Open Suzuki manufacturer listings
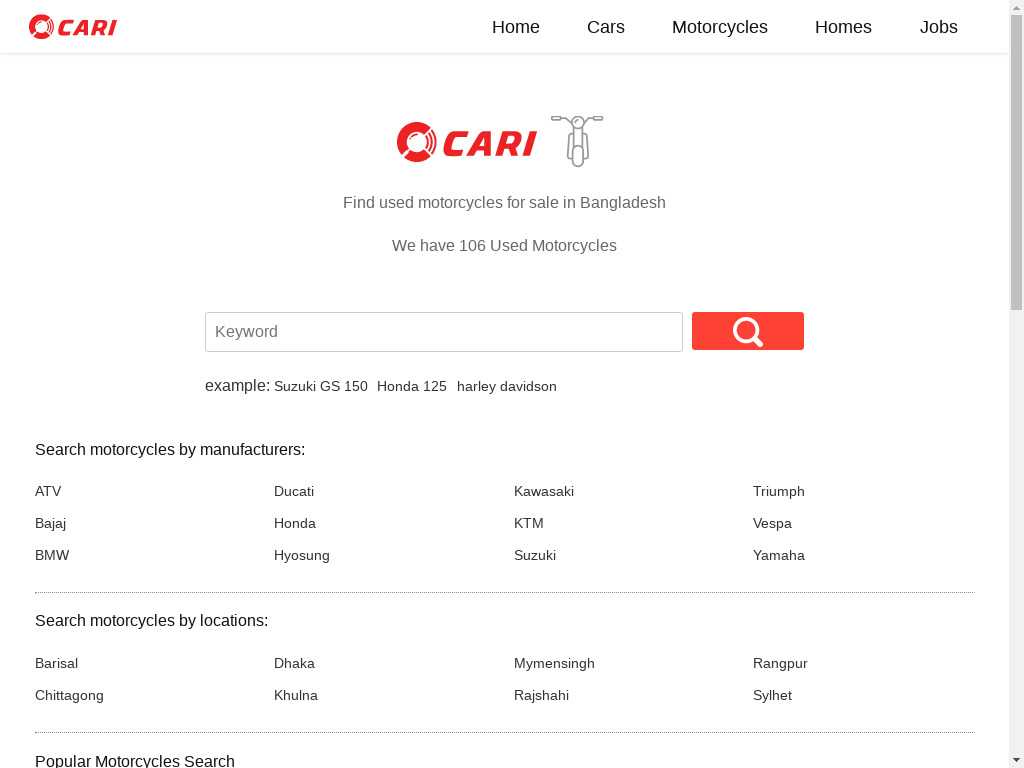Screen dimensions: 1024x768 point(535,555)
